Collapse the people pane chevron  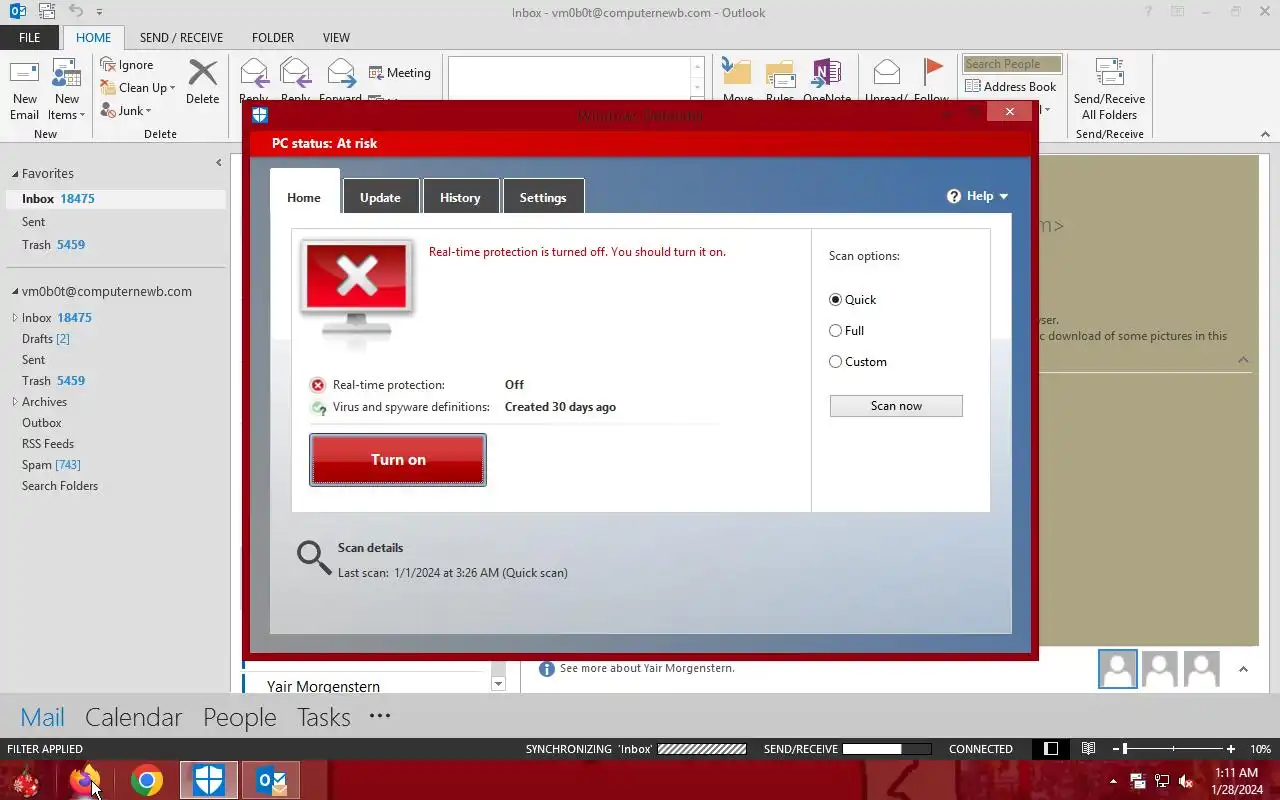[1243, 669]
